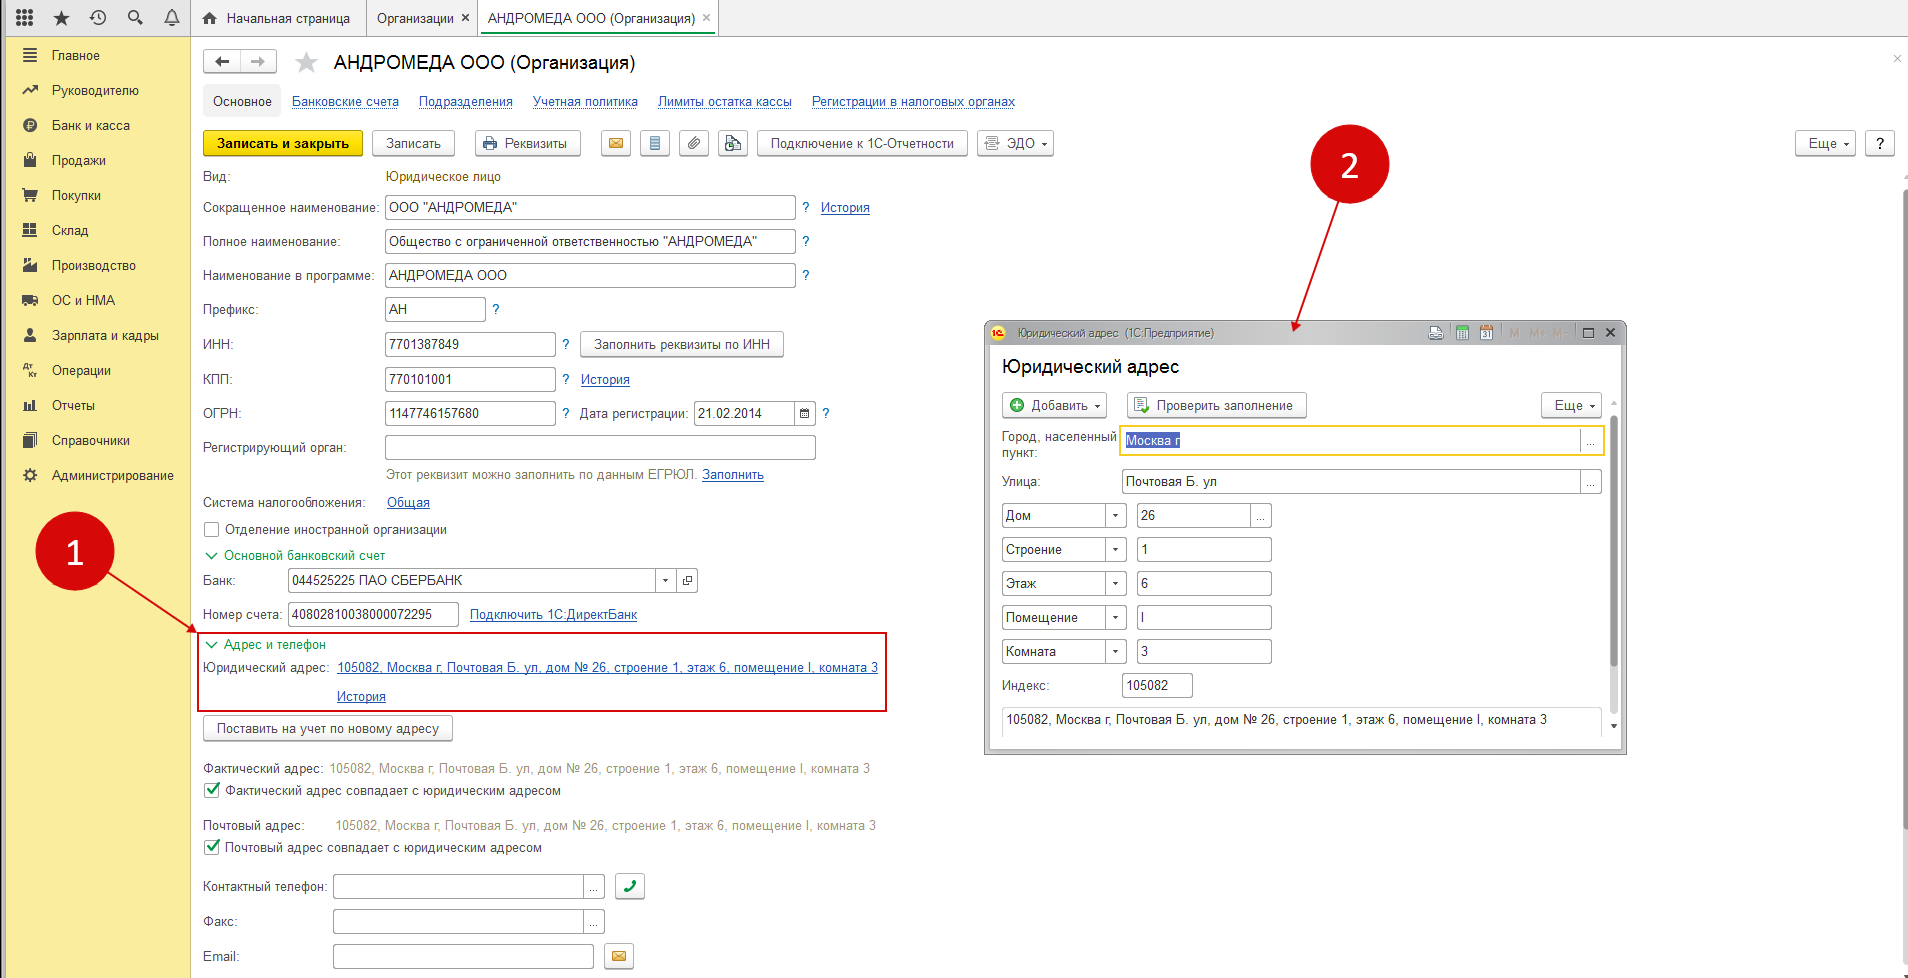1908x978 pixels.
Task: Open the Строение type dropdown
Action: click(1116, 550)
